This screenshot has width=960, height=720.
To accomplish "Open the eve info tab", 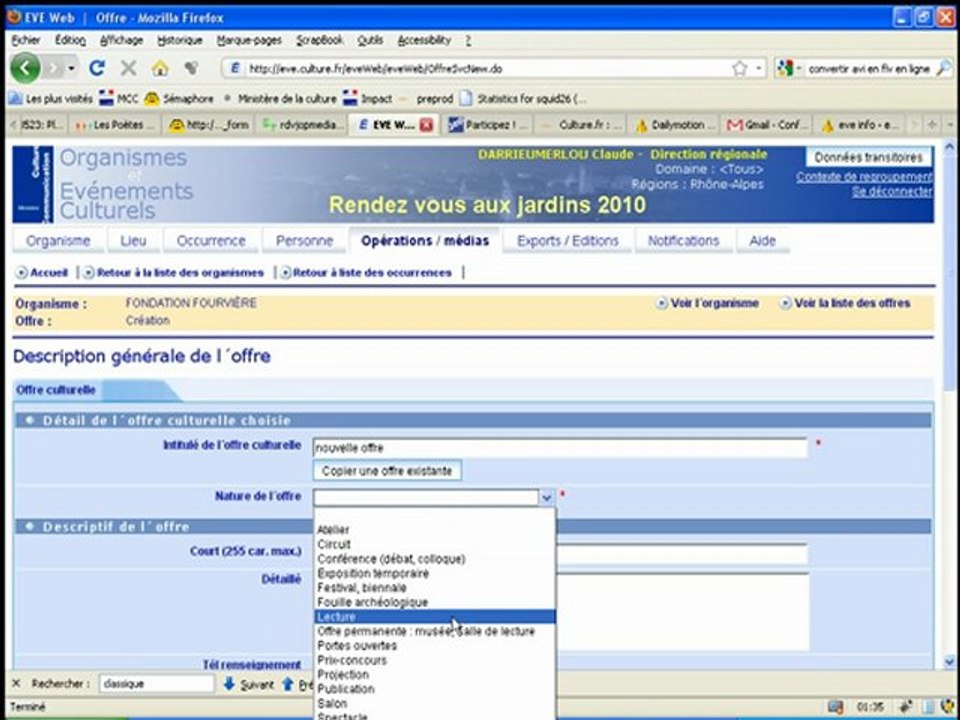I will [860, 125].
